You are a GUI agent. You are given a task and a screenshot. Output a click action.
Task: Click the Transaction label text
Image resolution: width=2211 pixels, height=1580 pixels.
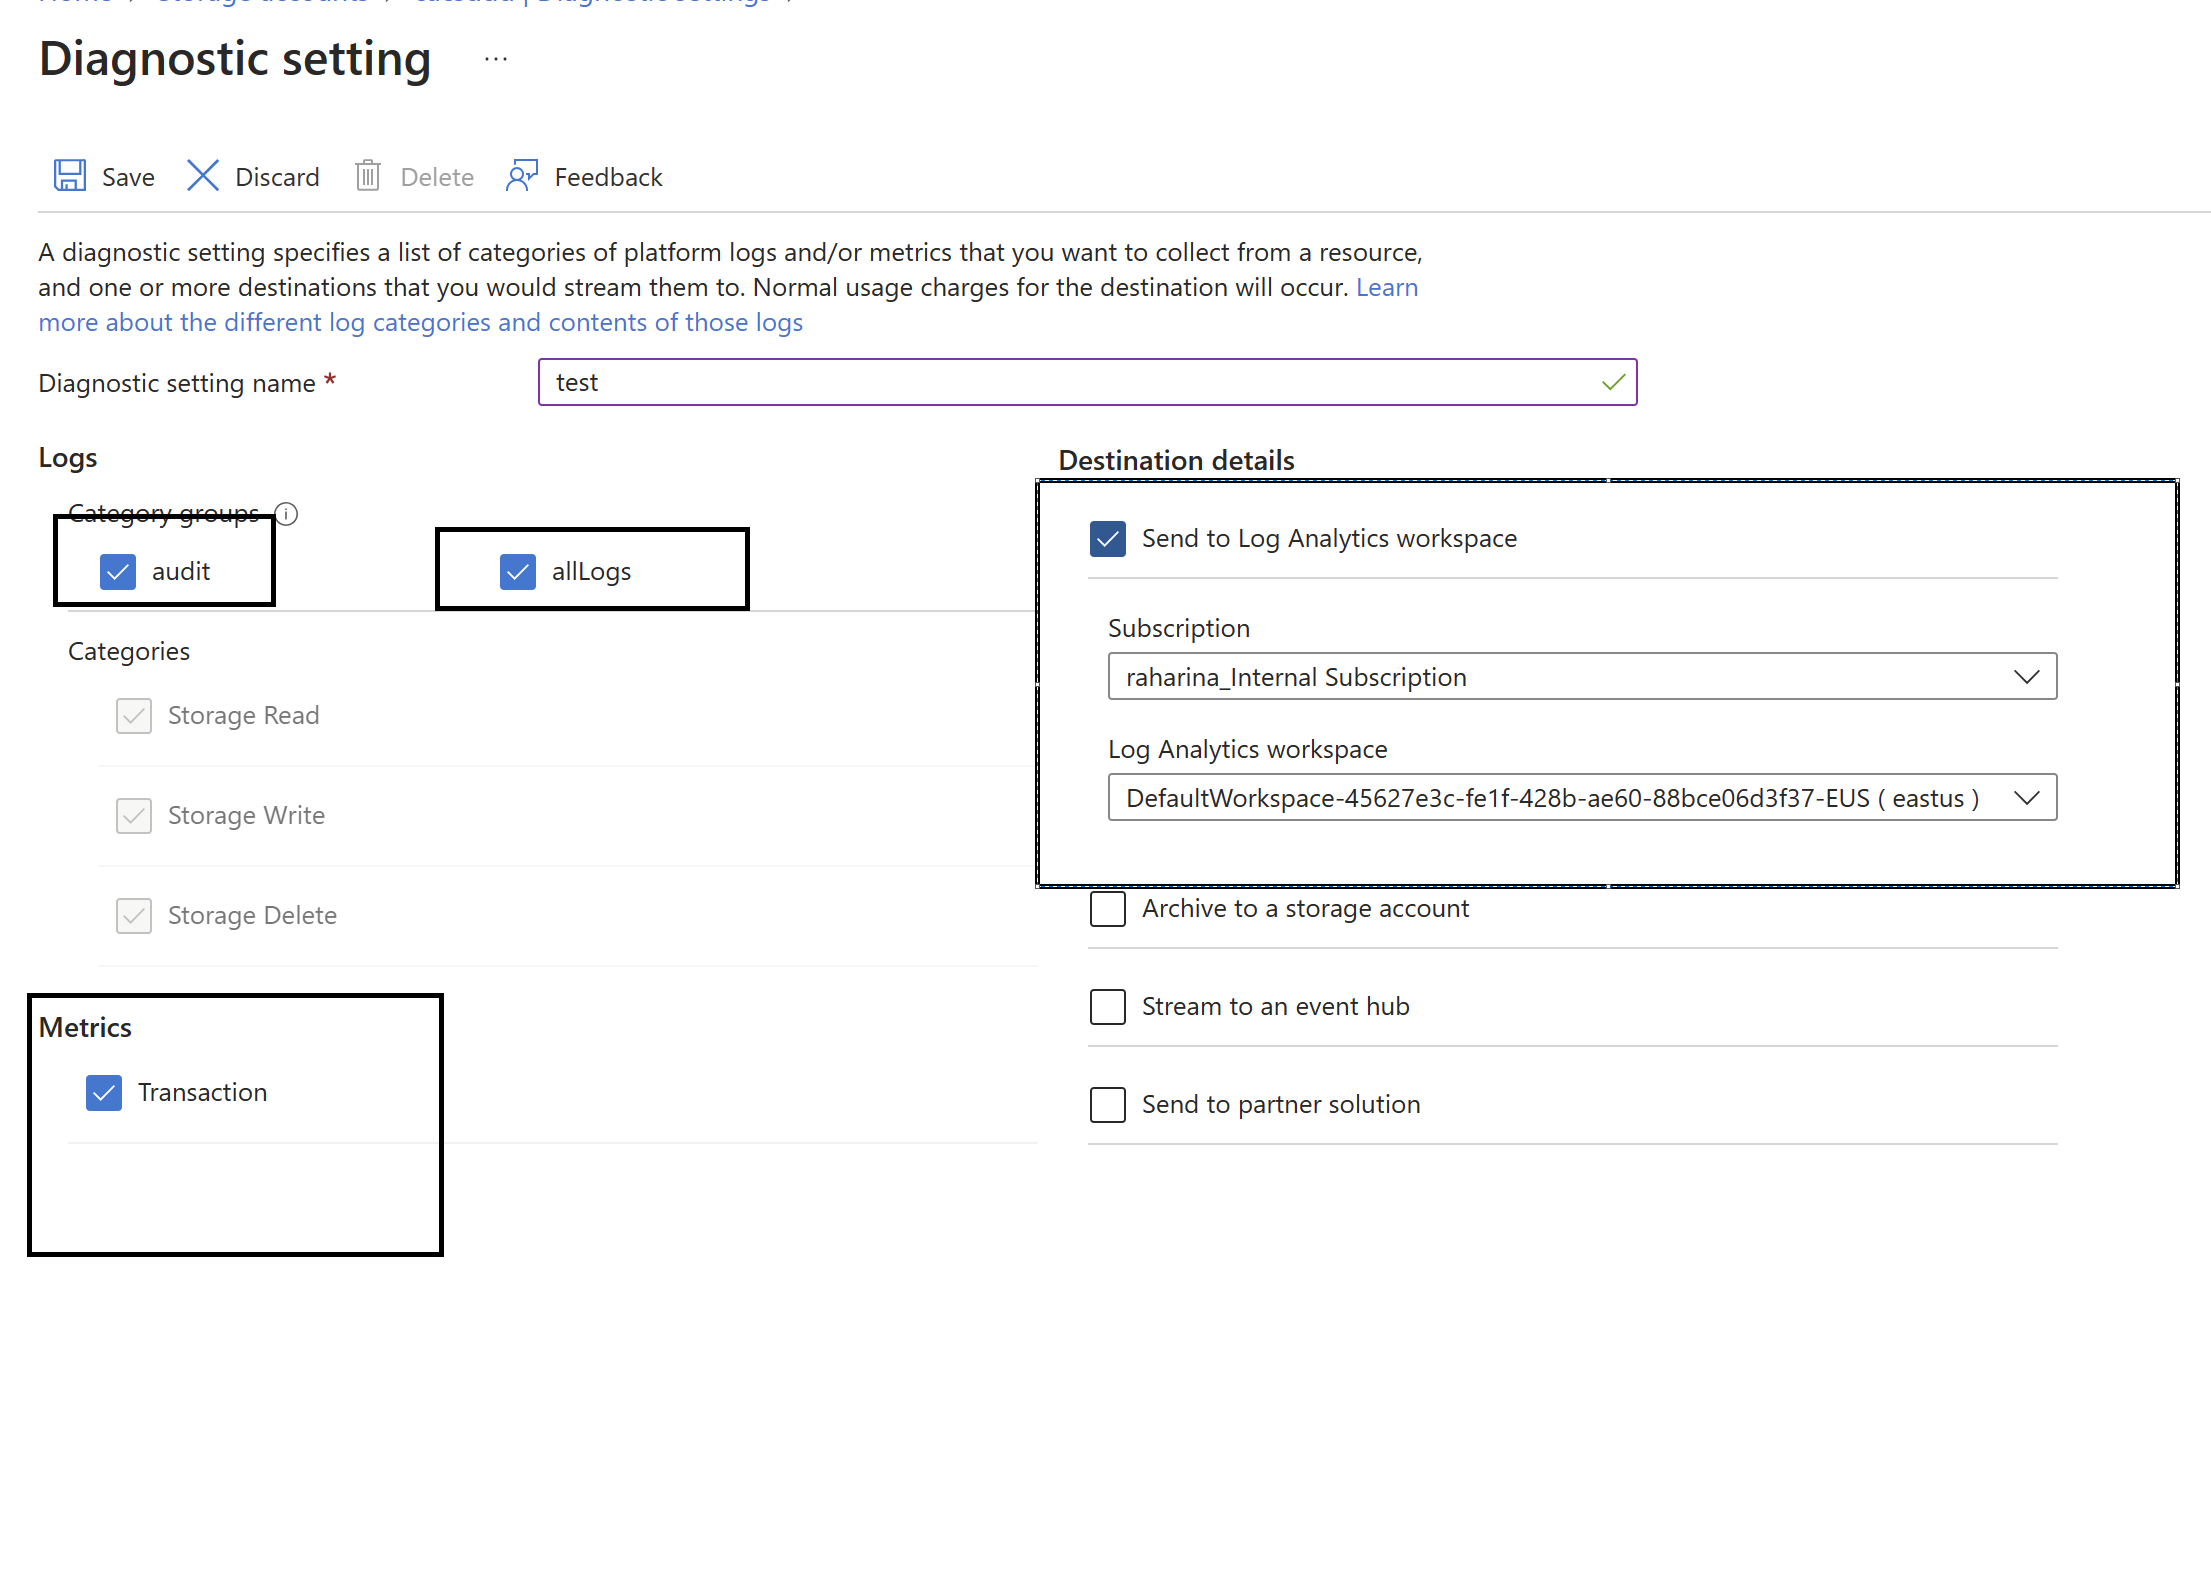(x=202, y=1093)
